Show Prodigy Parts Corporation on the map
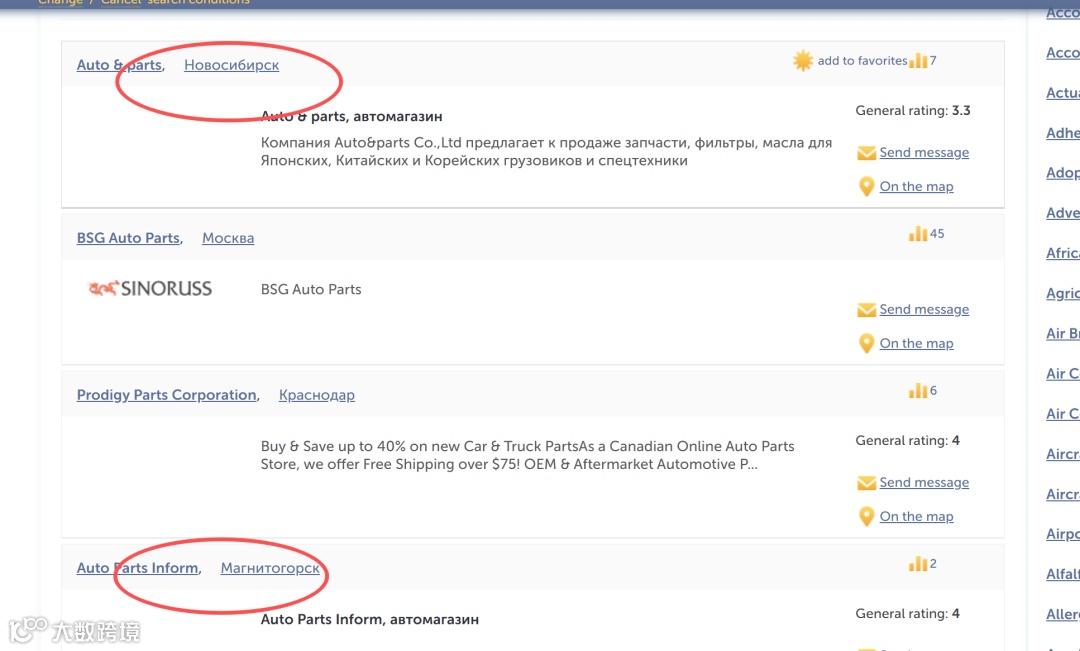This screenshot has height=651, width=1080. [916, 516]
